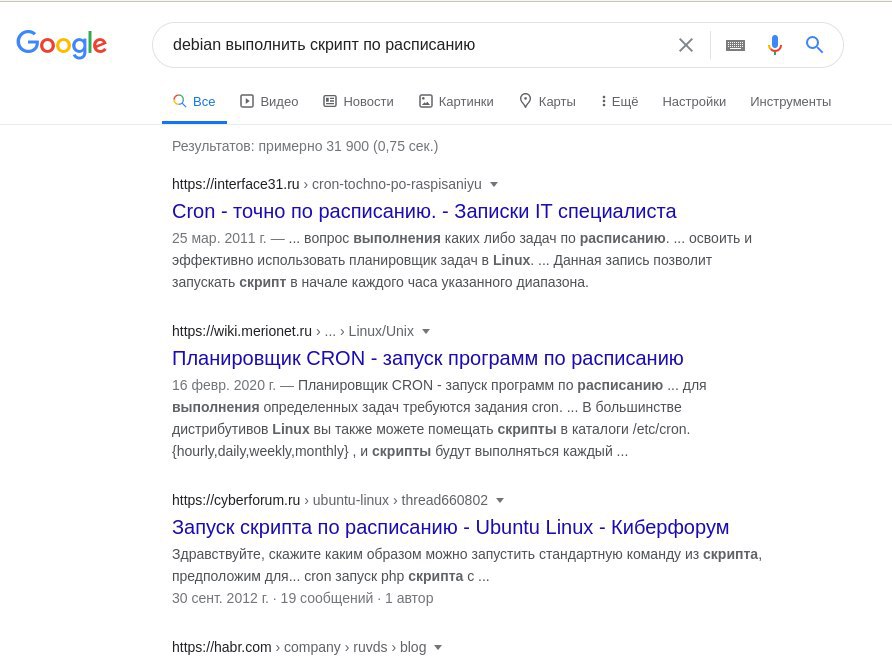Image resolution: width=892 pixels, height=666 pixels.
Task: Expand options arrow for wiki.merionet.ru result
Action: [x=426, y=331]
